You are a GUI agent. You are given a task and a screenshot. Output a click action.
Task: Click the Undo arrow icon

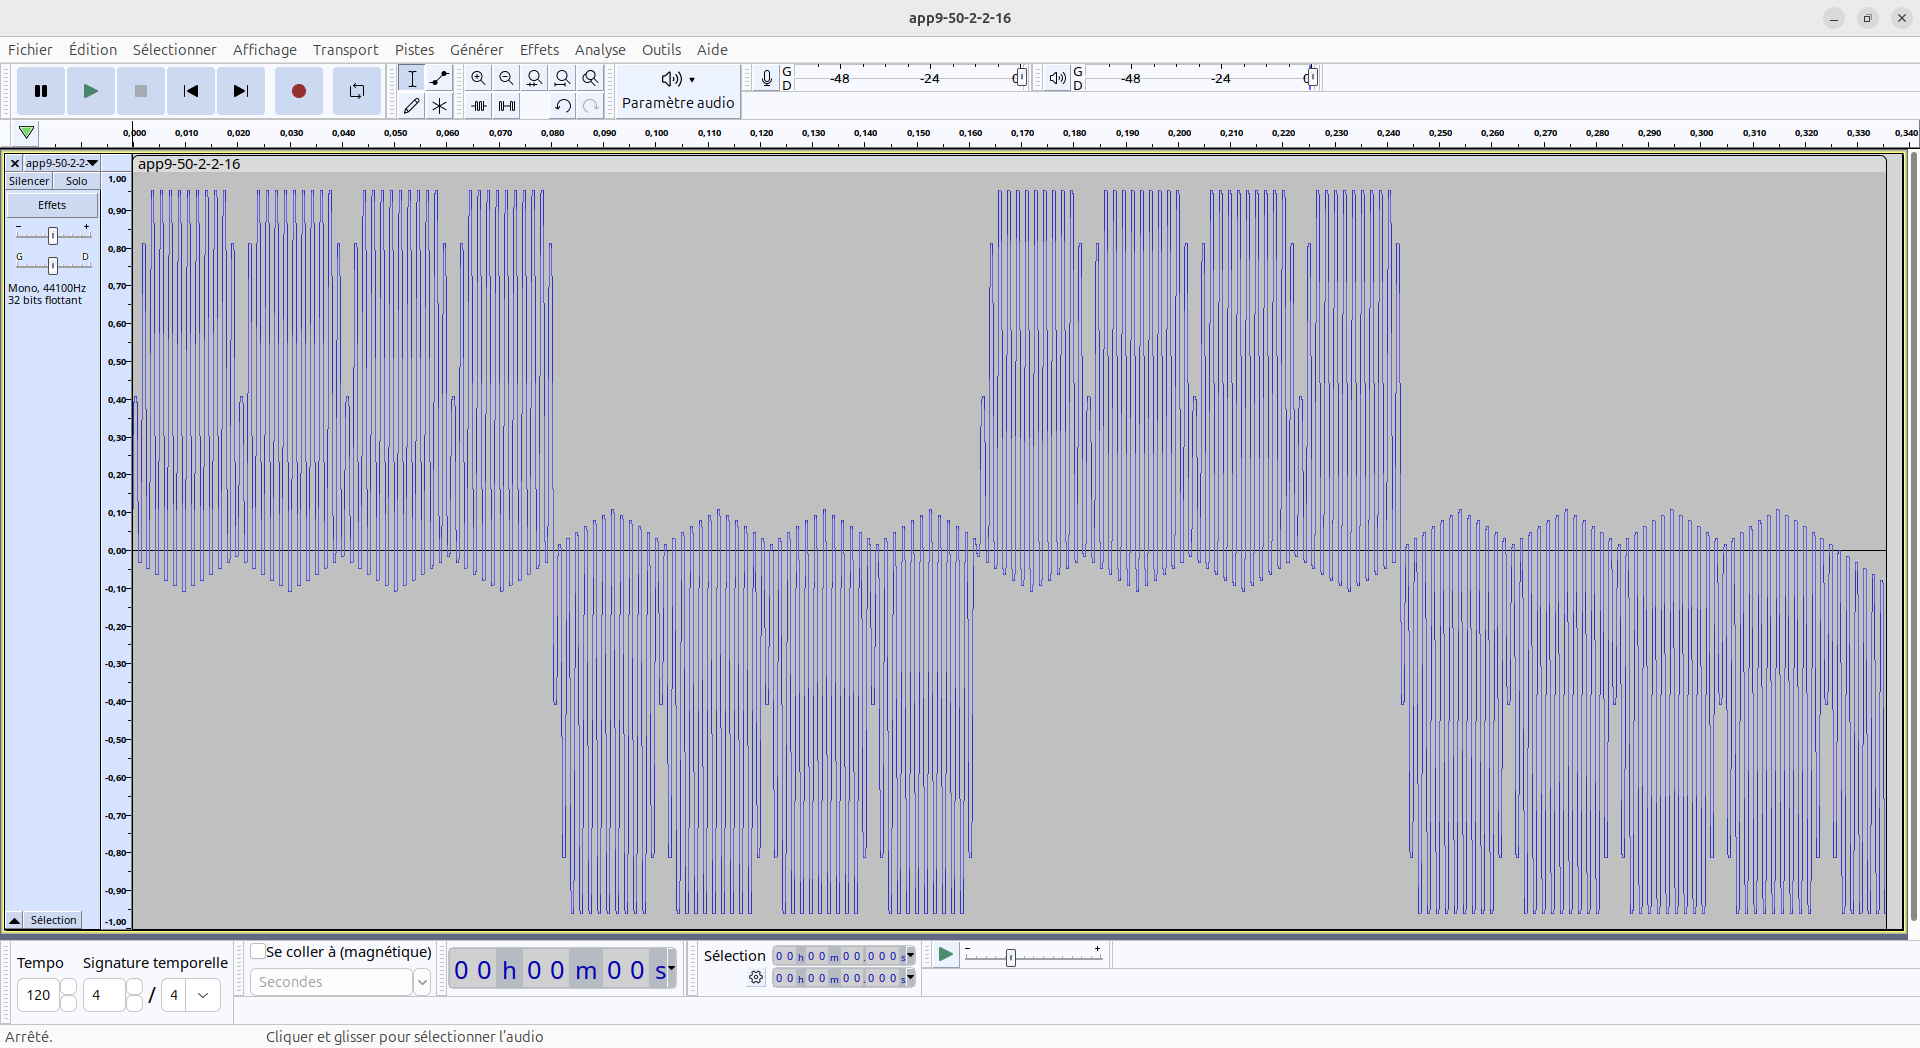pyautogui.click(x=563, y=106)
